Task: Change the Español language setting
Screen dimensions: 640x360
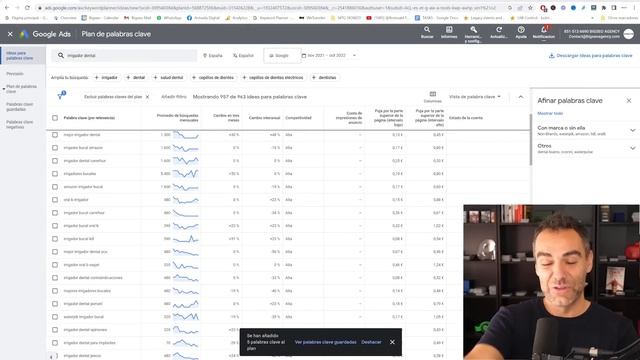Action: coord(243,56)
